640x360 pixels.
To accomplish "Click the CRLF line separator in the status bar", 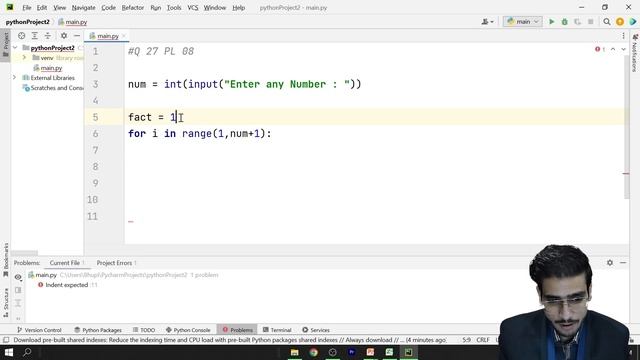I will pos(482,340).
